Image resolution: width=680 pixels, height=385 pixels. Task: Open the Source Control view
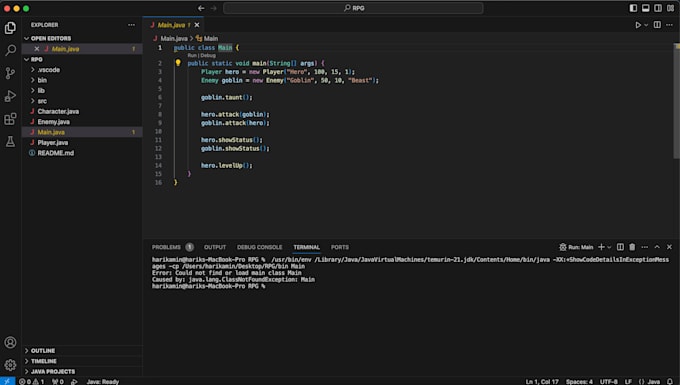[x=10, y=73]
